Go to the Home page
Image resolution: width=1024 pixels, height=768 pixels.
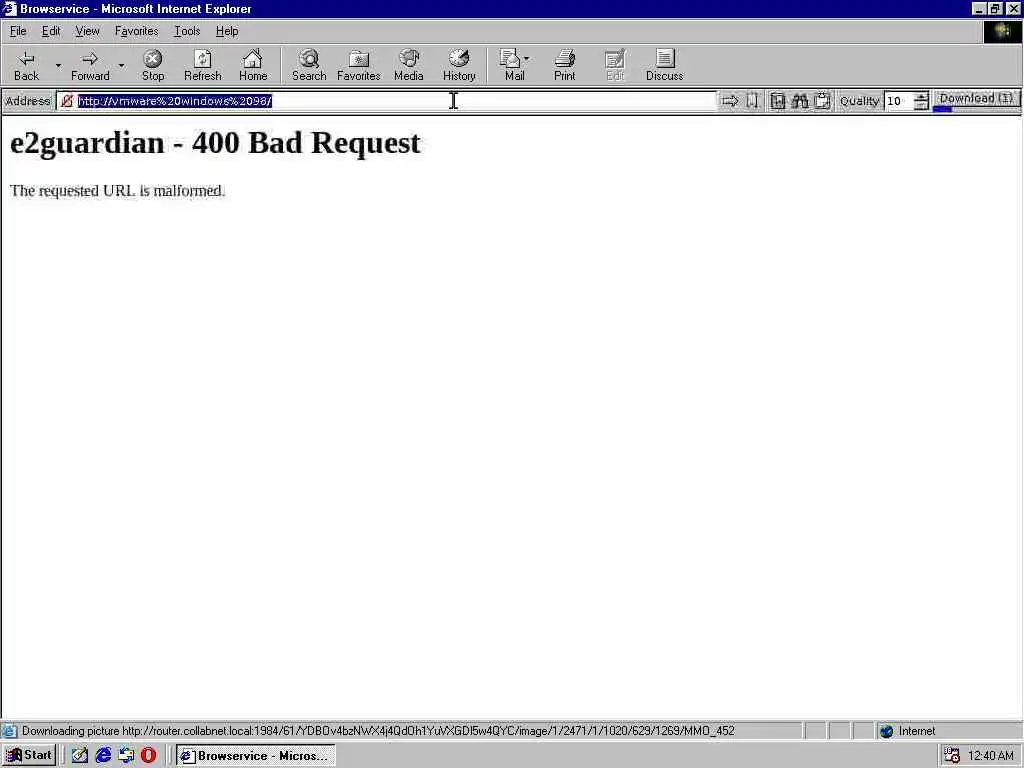tap(253, 65)
